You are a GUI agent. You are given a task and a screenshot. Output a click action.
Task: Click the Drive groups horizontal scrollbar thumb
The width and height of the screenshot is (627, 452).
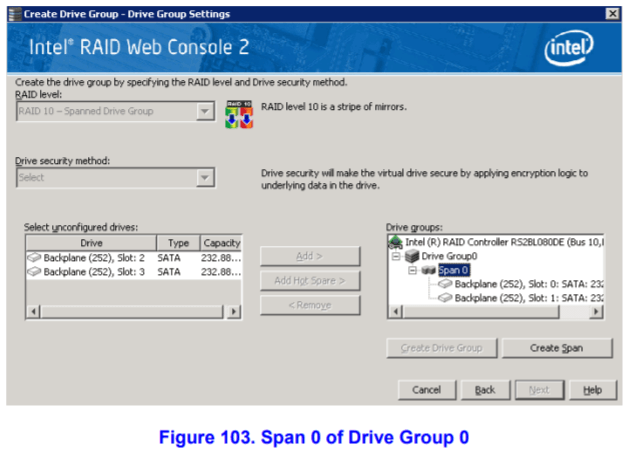click(x=481, y=312)
